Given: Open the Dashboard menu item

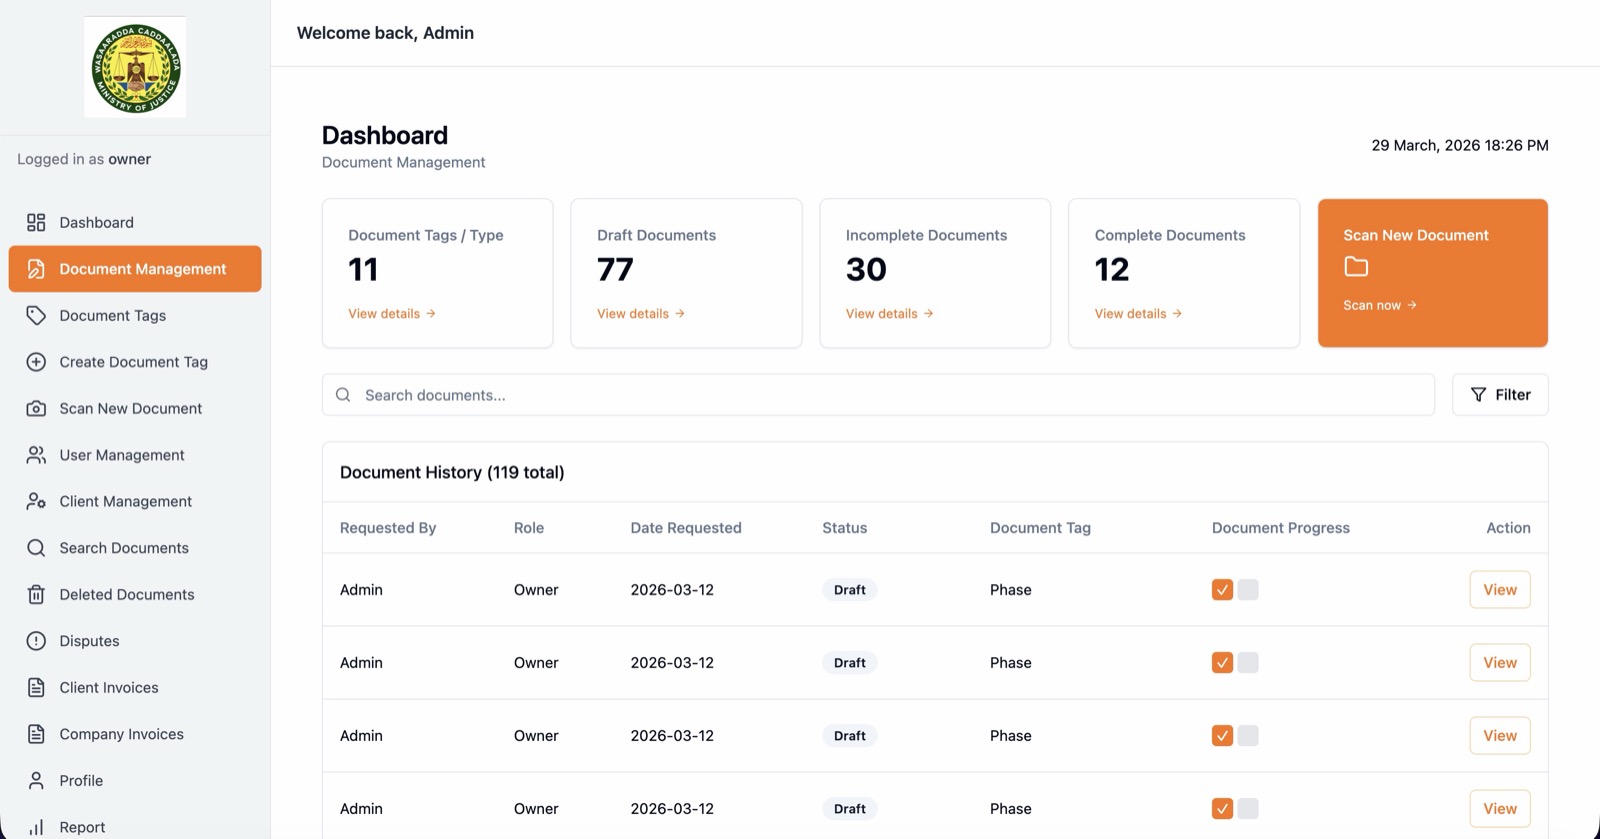Looking at the screenshot, I should tap(135, 222).
